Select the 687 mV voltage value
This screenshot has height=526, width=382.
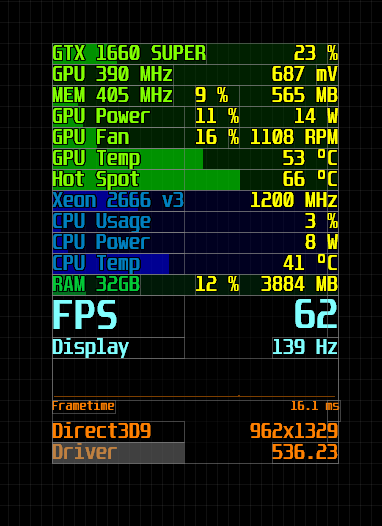[x=305, y=74]
